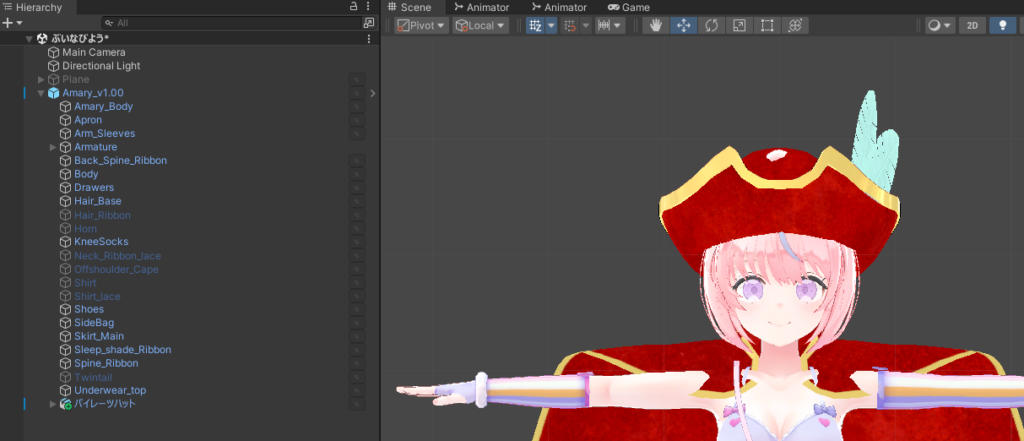Screen dimensions: 1024x441
Task: Open the scene row's three-dot menu
Action: (369, 38)
